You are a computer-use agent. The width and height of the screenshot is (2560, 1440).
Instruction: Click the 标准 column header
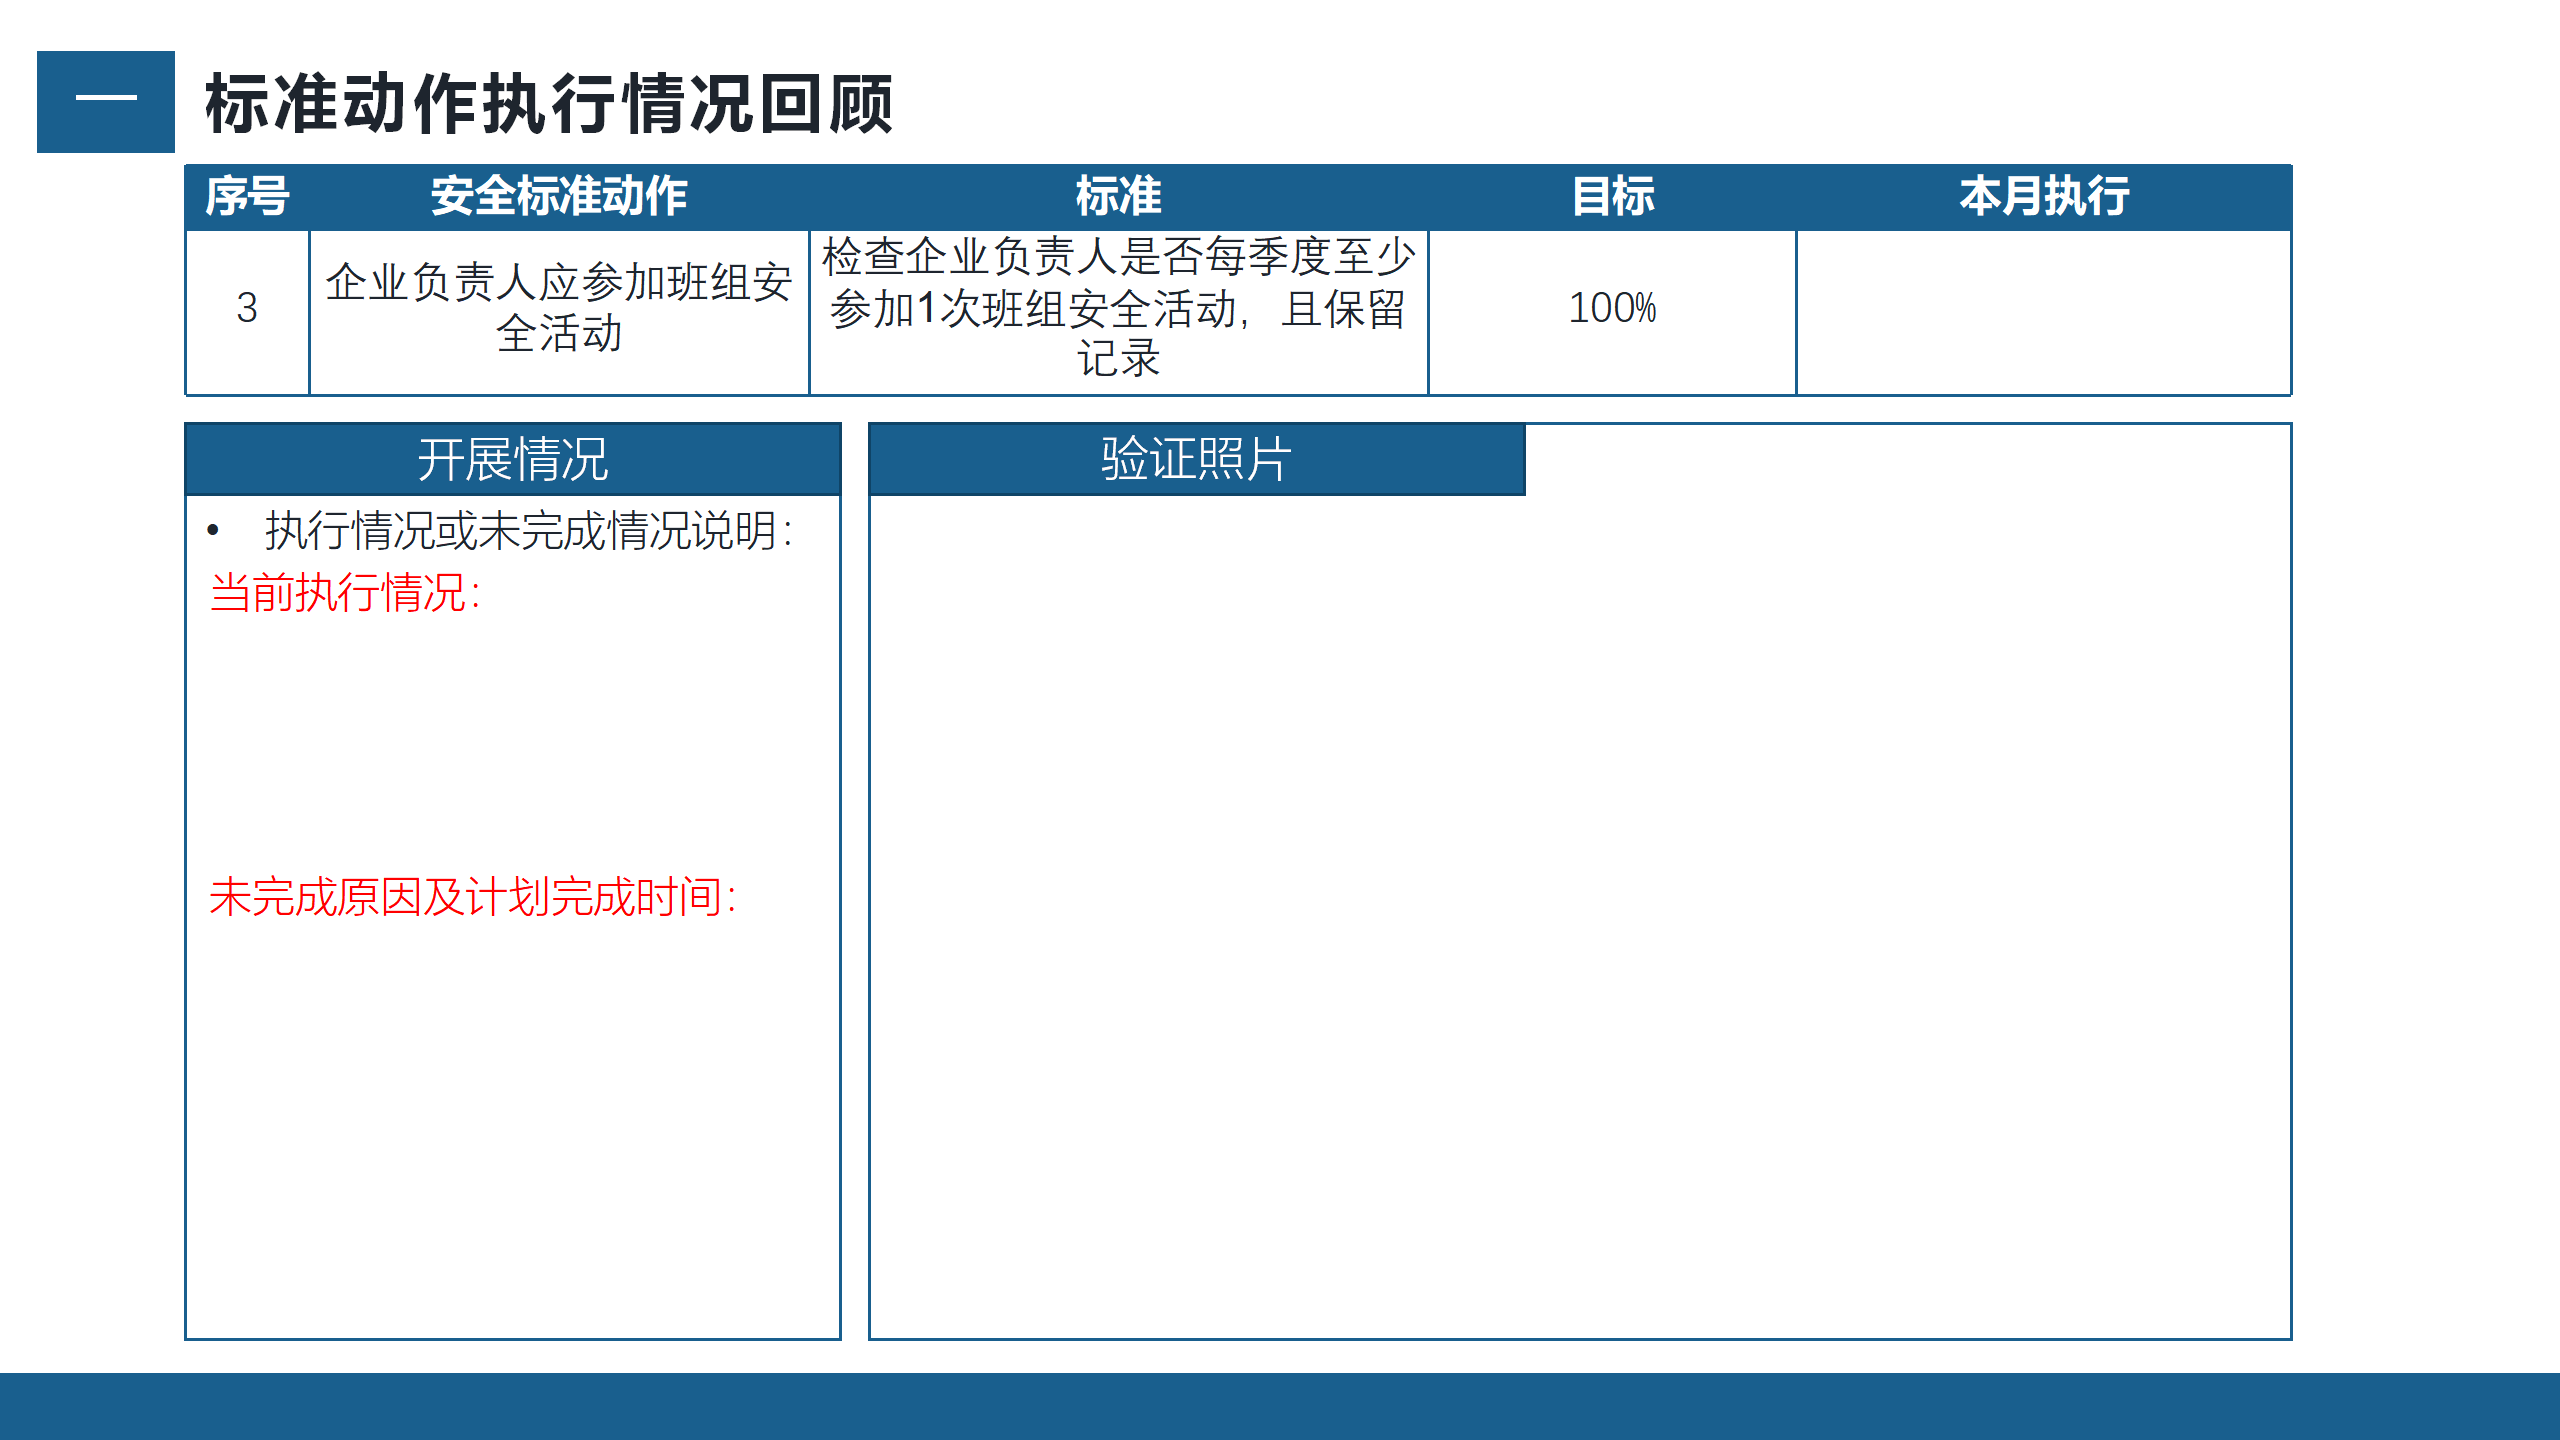click(1118, 196)
